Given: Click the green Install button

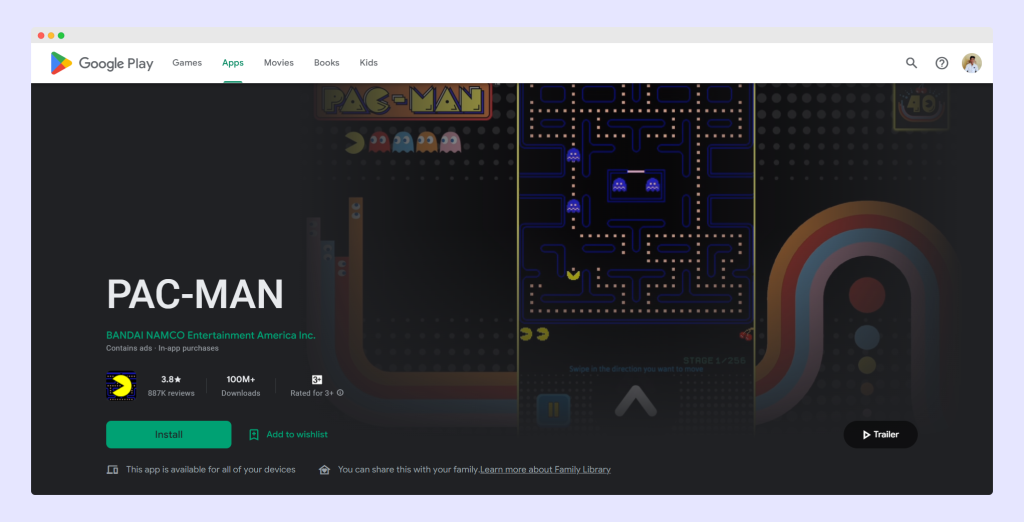Looking at the screenshot, I should [168, 434].
